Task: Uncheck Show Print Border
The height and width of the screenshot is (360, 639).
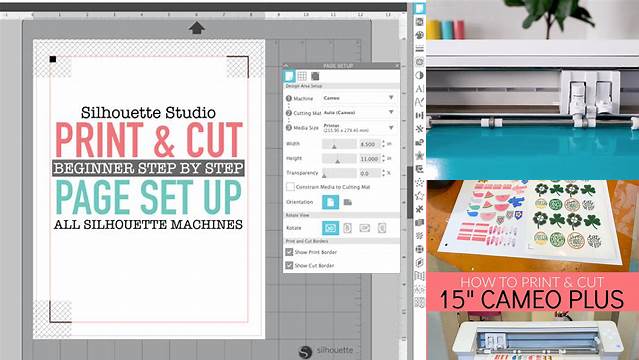Action: pos(289,252)
